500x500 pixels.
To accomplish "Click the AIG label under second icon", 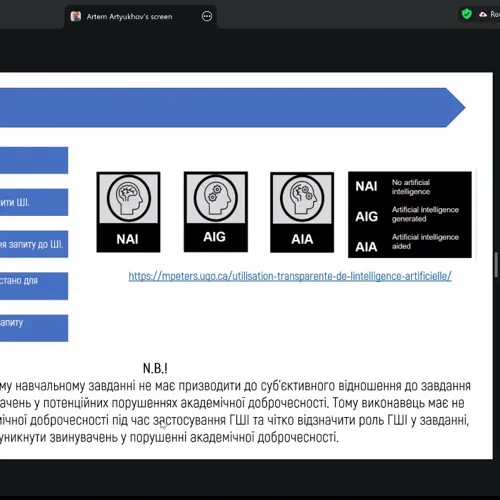I will [x=215, y=237].
